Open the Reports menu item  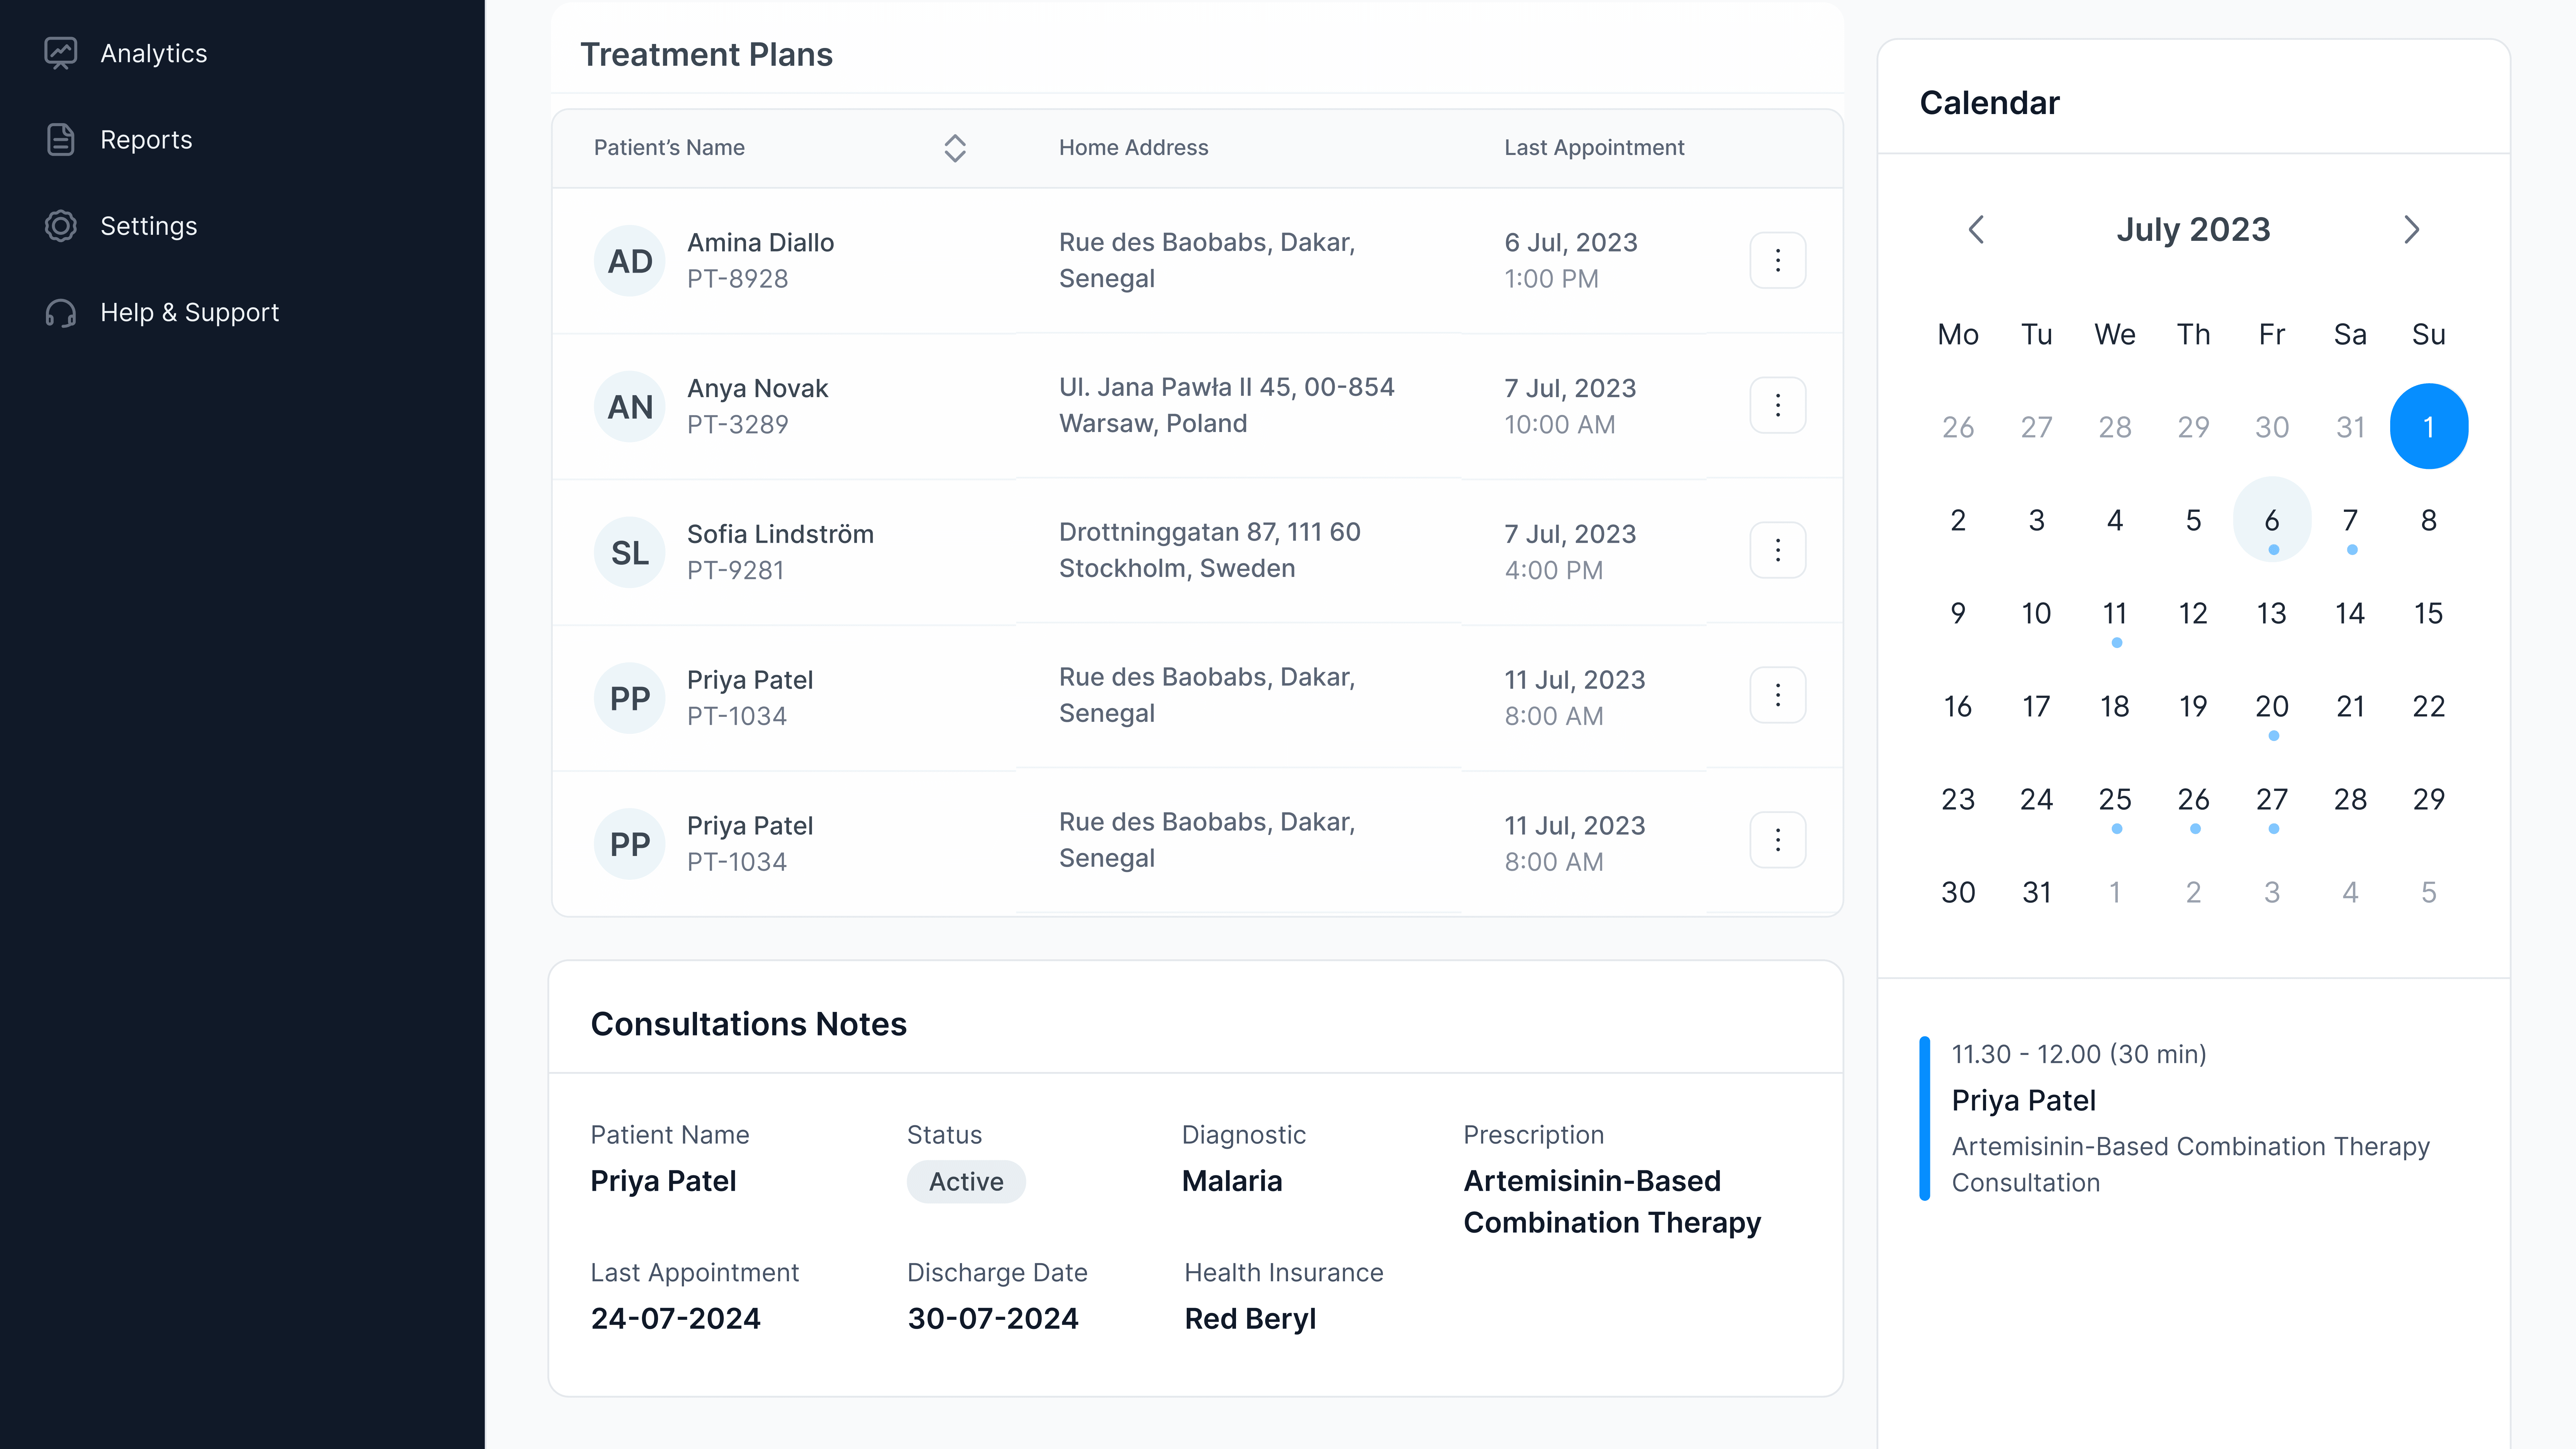[146, 140]
